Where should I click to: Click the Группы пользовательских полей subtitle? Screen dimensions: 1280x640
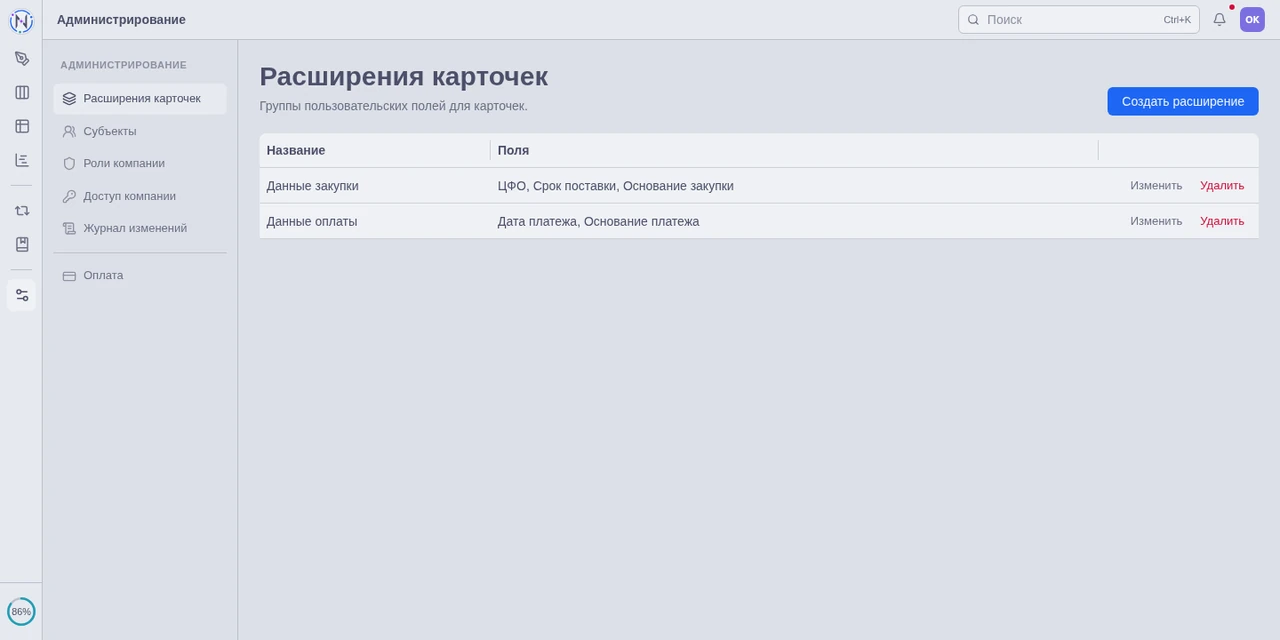click(394, 106)
